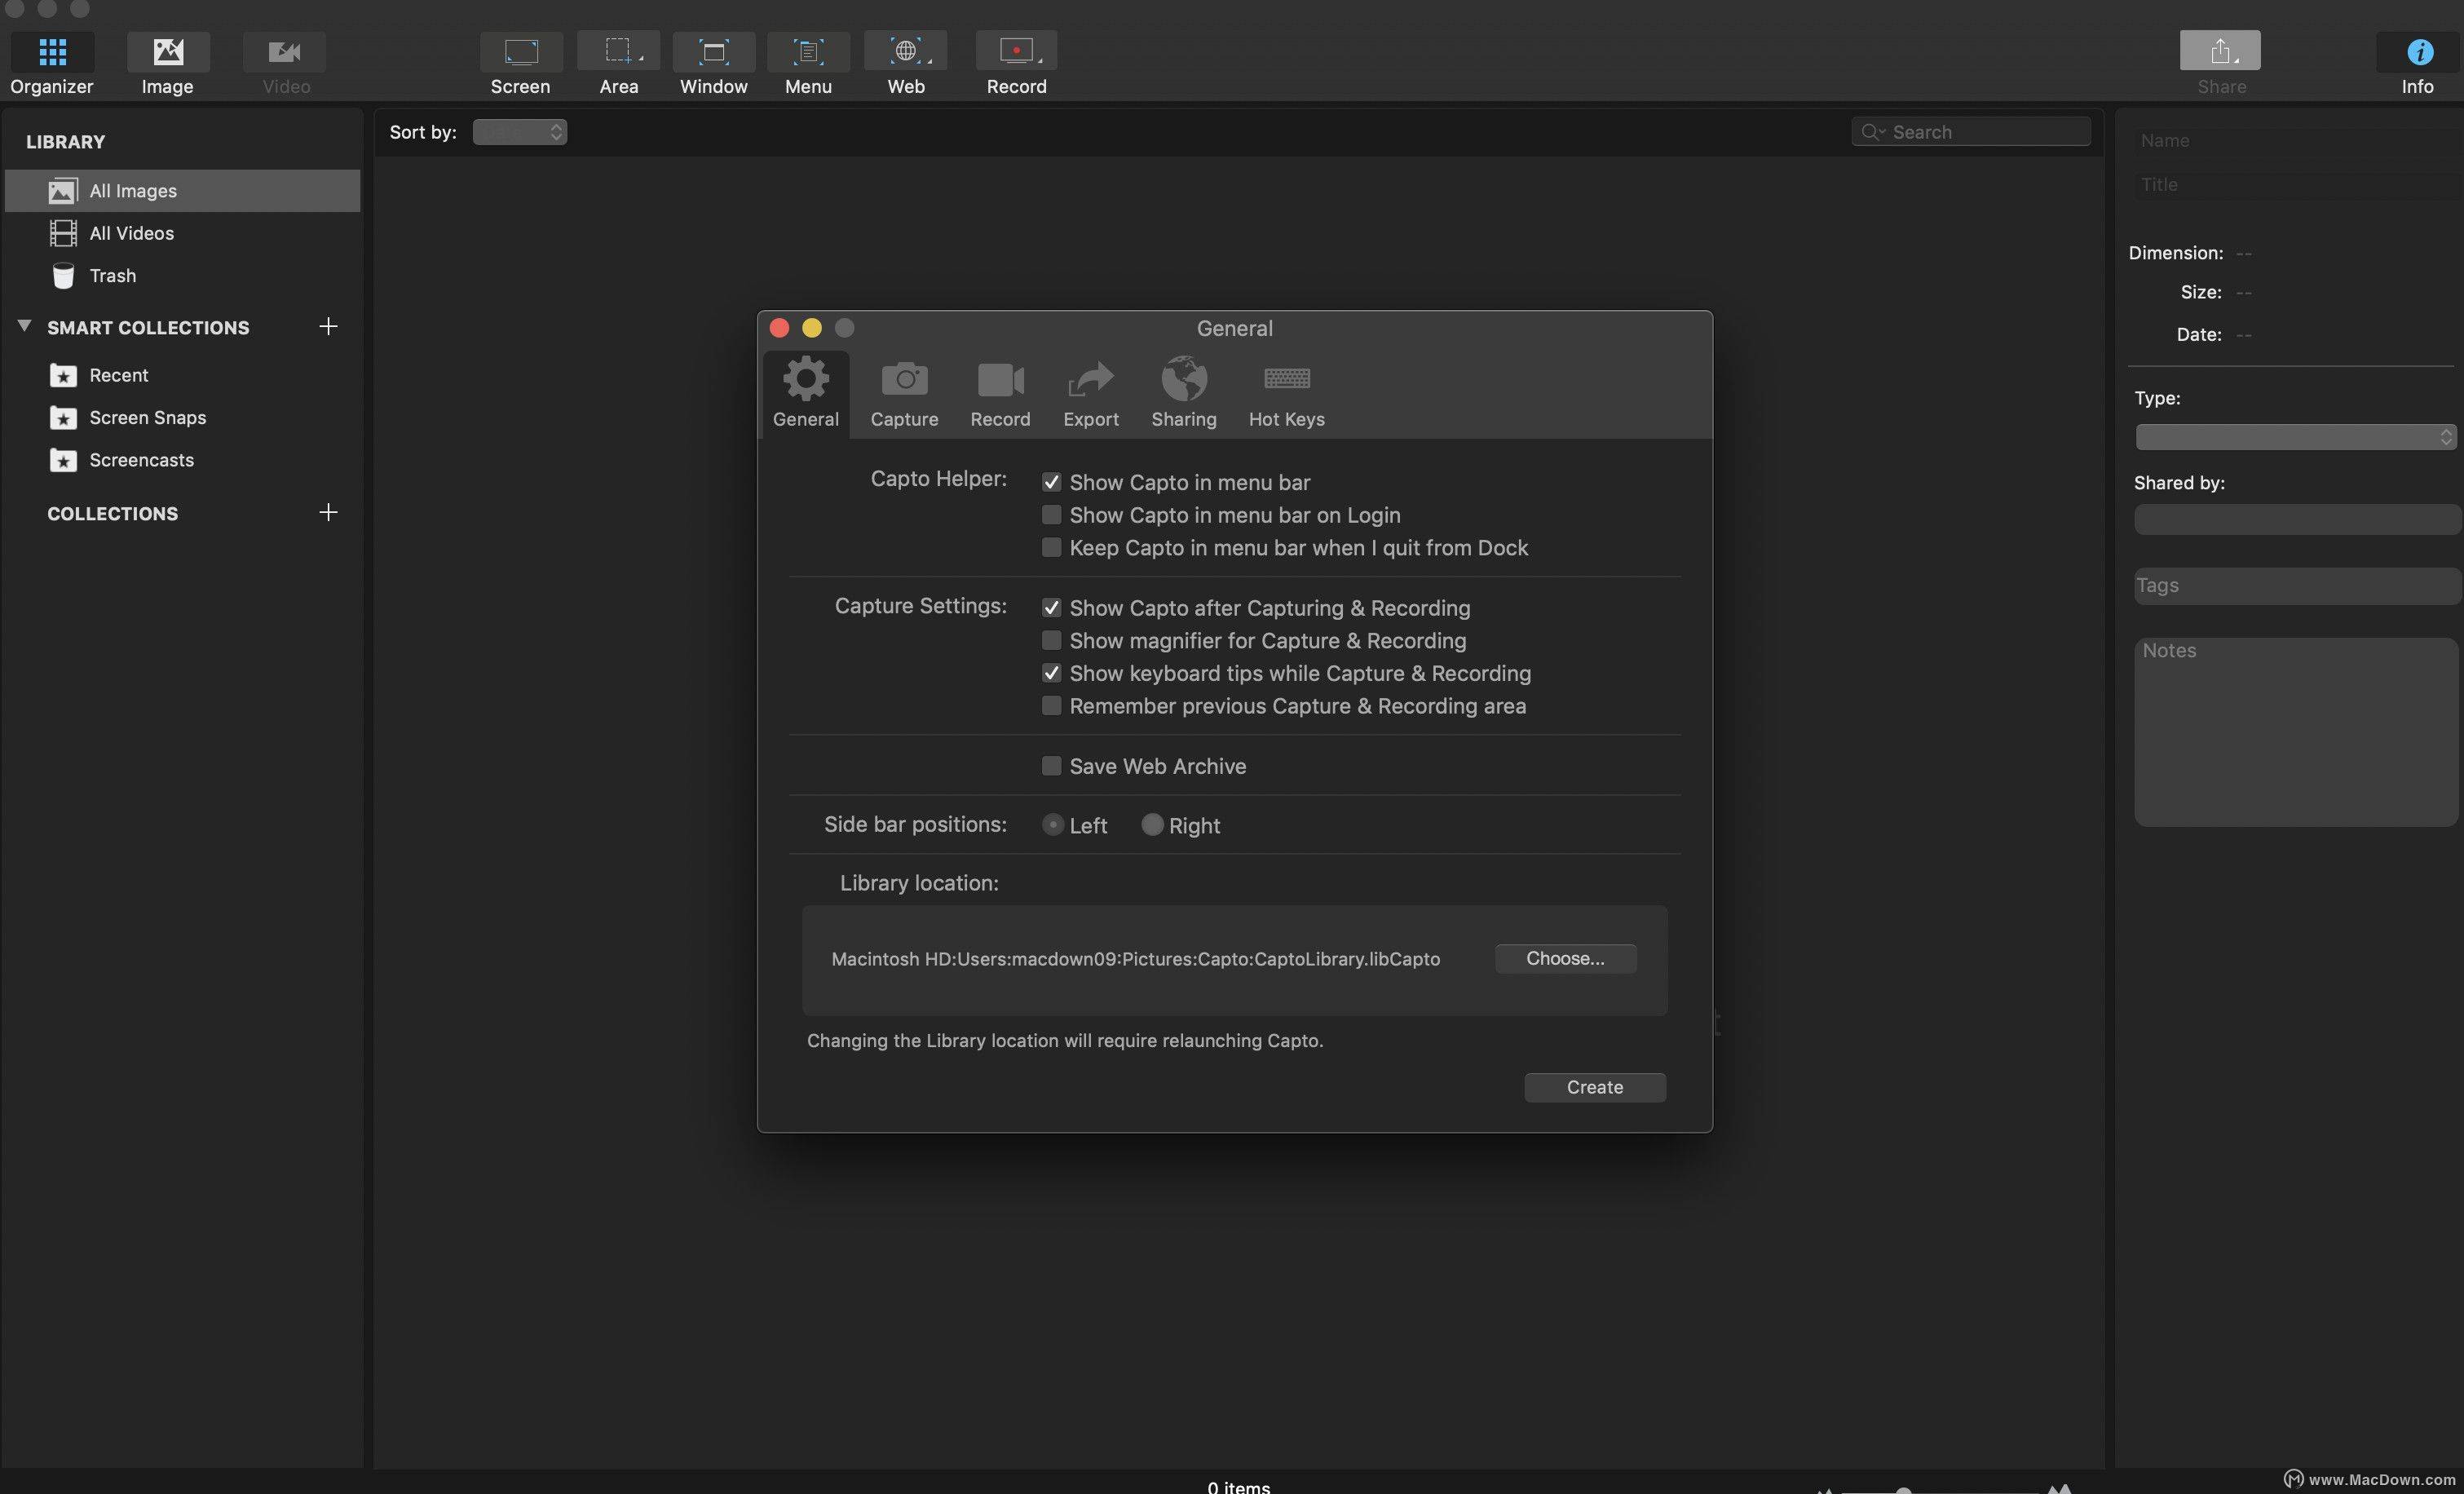Viewport: 2464px width, 1494px height.
Task: Add a new smart collection
Action: click(x=328, y=326)
